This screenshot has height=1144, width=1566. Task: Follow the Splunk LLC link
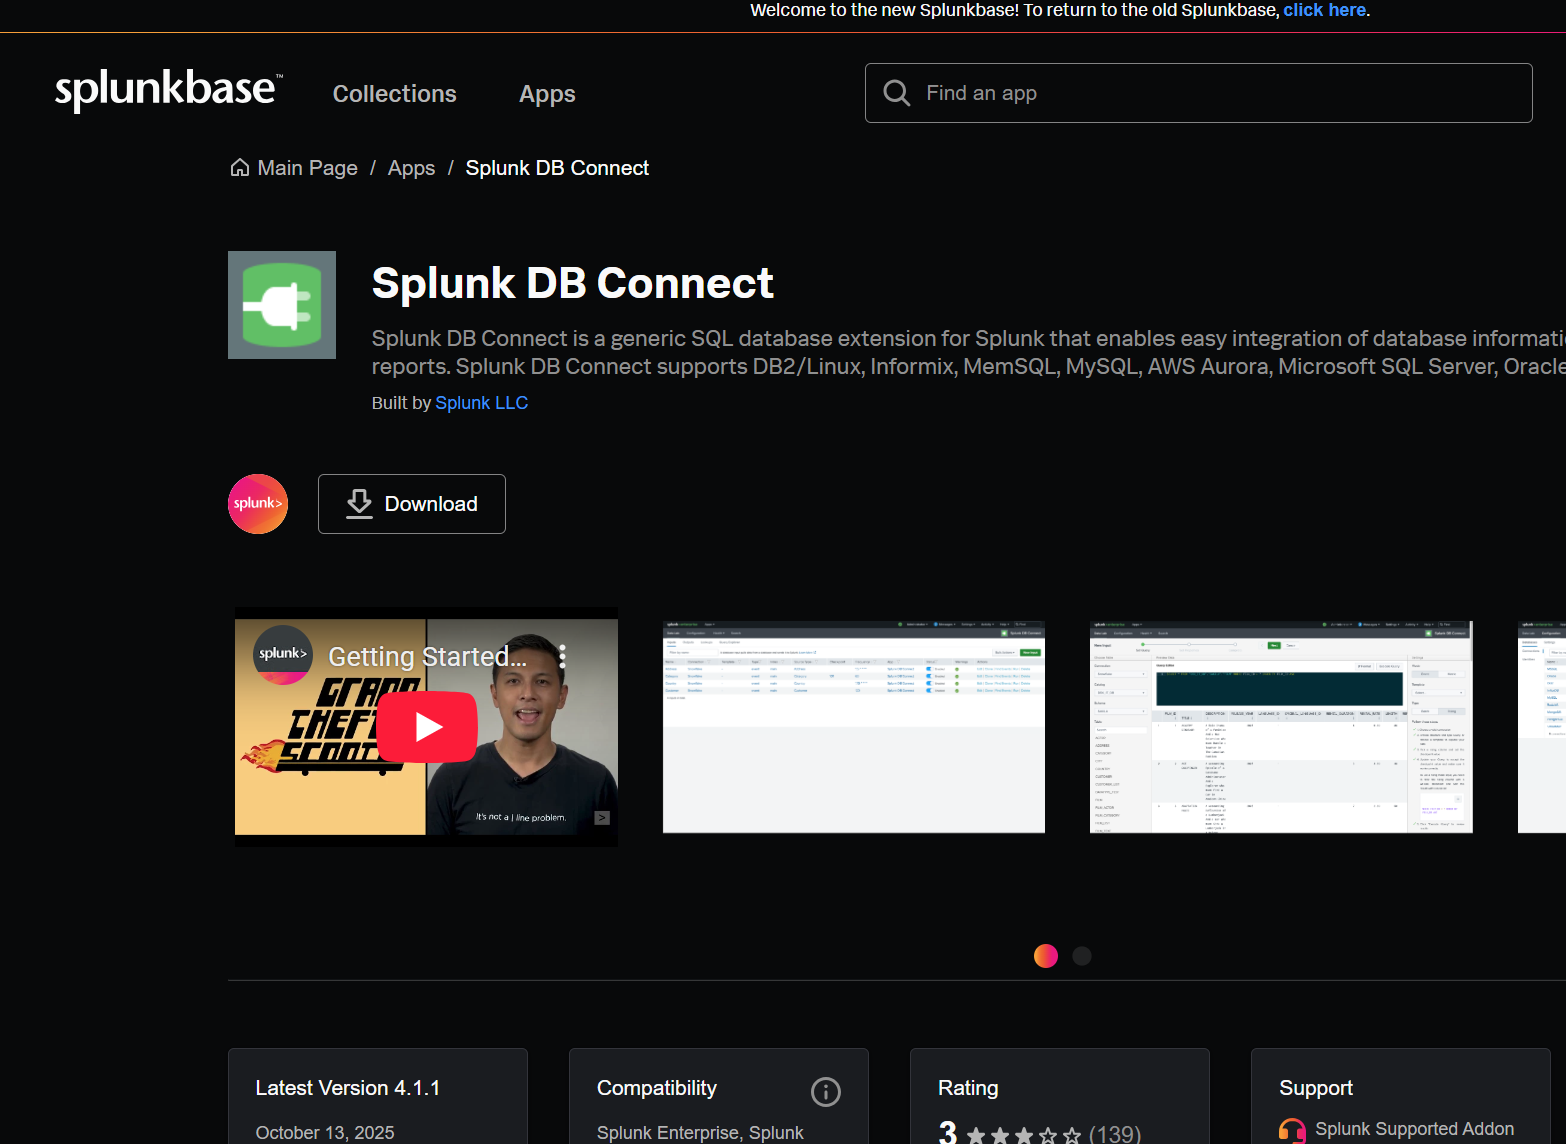(x=481, y=403)
